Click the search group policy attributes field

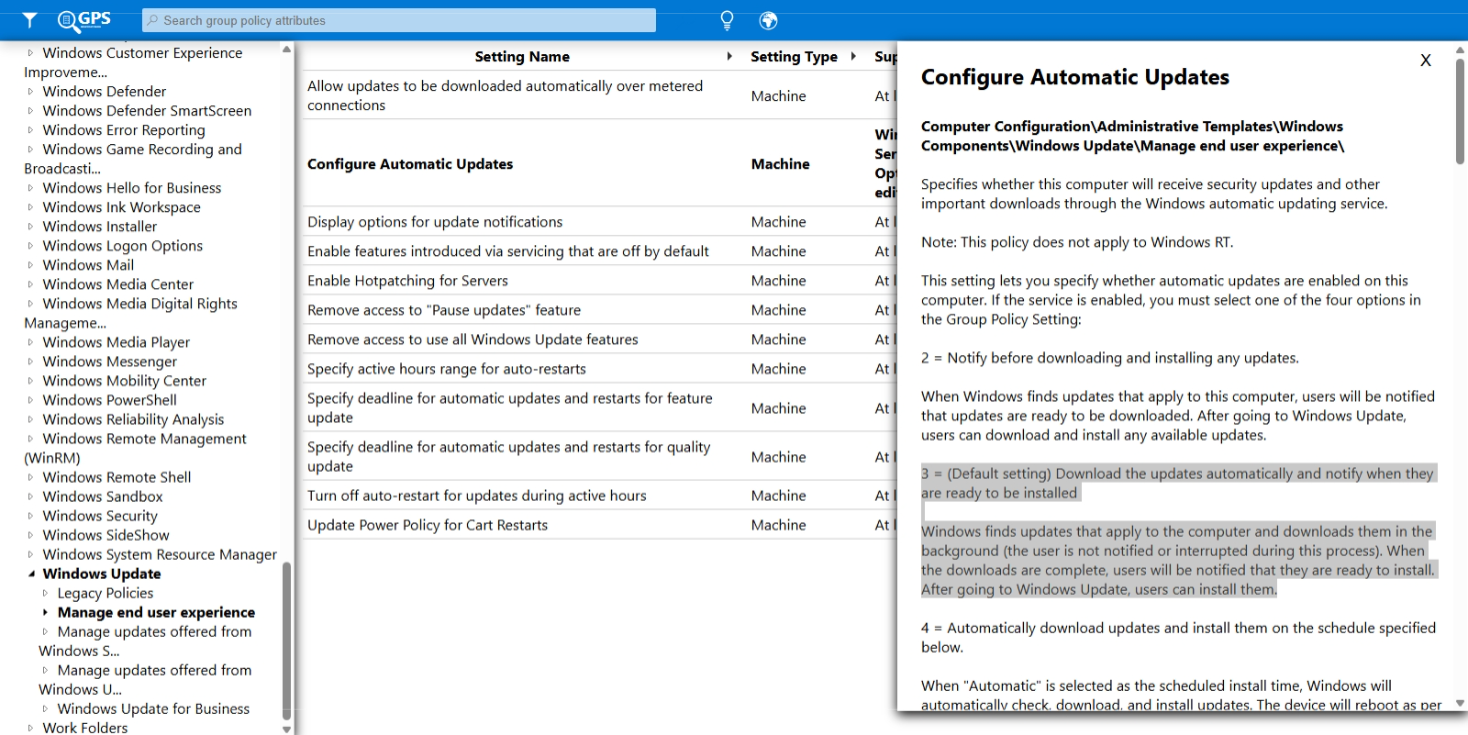pos(399,20)
